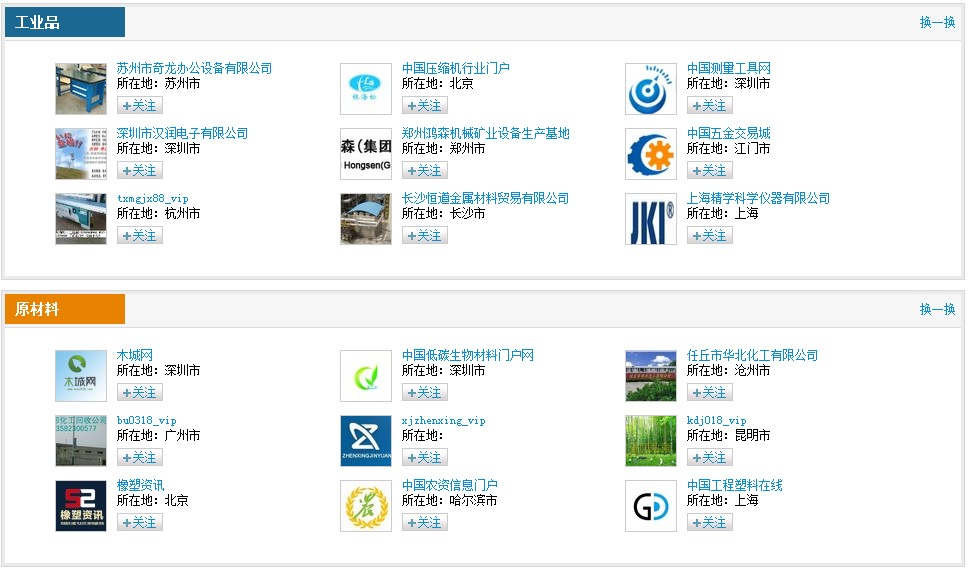This screenshot has height=570, width=968.
Task: Click the JKI logo of 上海精学科学仪器
Action: click(x=650, y=219)
